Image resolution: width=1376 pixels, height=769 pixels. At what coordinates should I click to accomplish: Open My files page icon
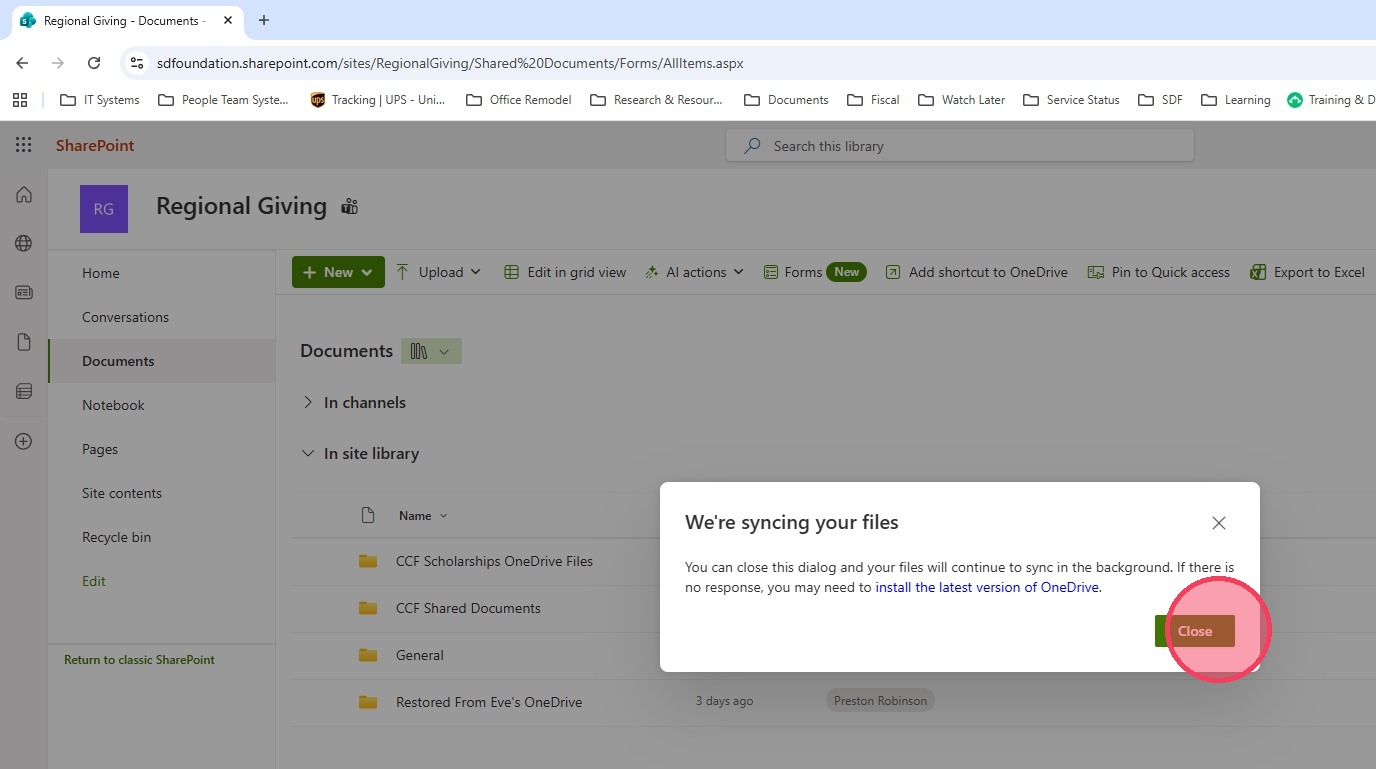[24, 342]
